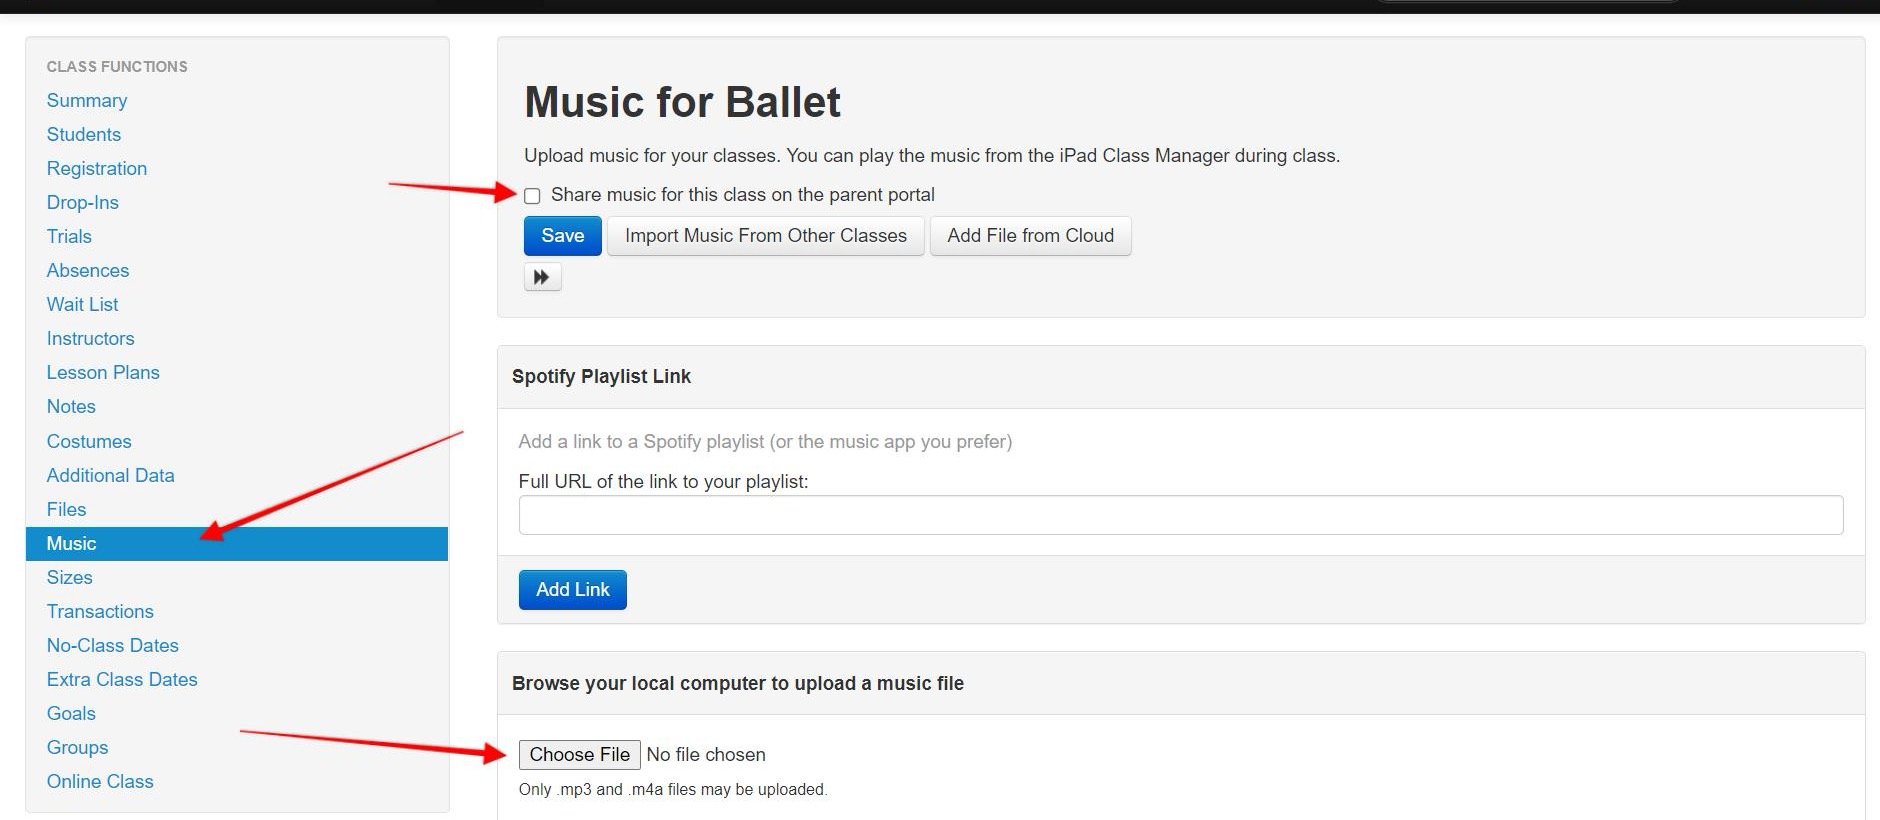Viewport: 1880px width, 820px height.
Task: Open Registration in the sidebar
Action: [x=97, y=169]
